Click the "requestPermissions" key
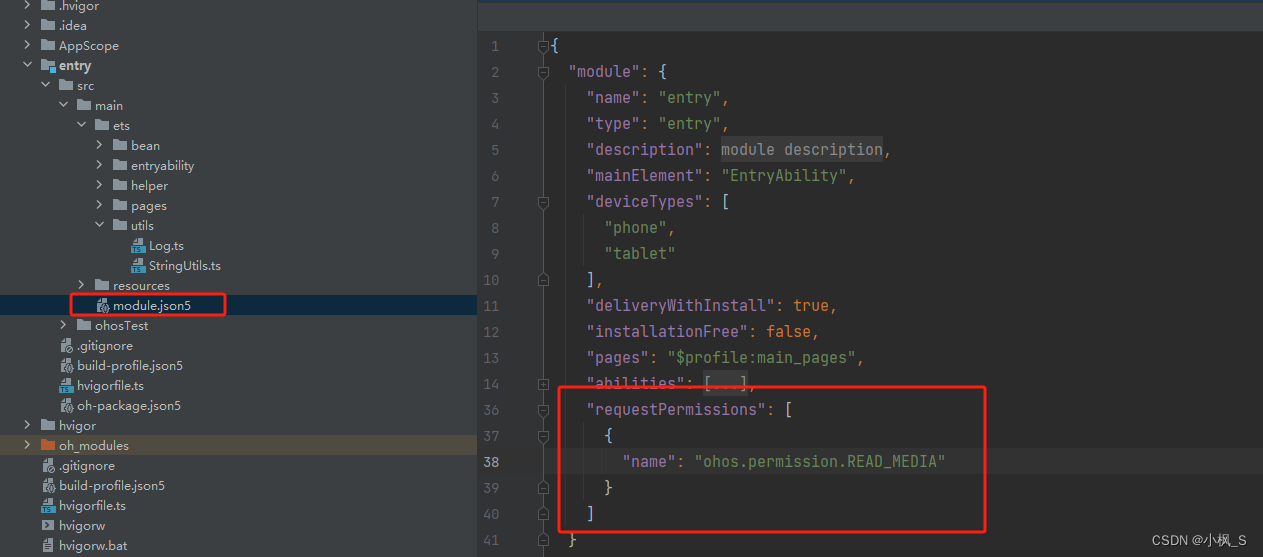The width and height of the screenshot is (1263, 557). [x=676, y=409]
